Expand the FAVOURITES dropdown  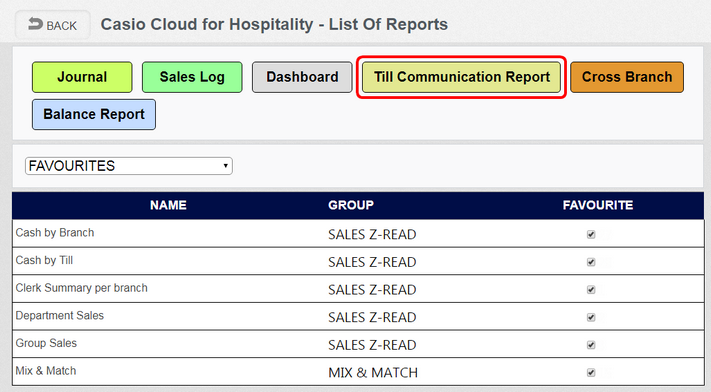click(x=129, y=166)
